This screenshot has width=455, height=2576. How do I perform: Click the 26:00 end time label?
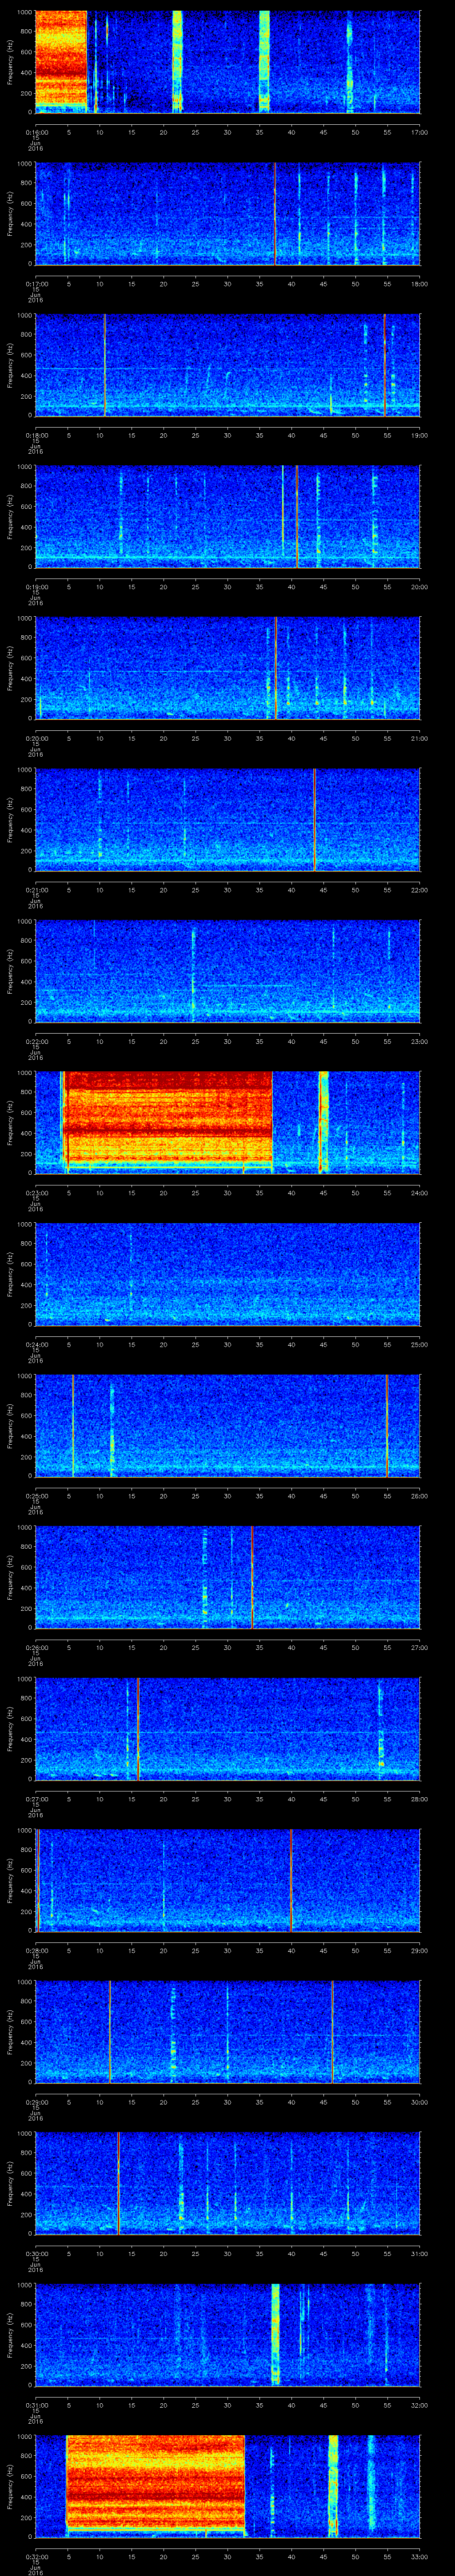click(x=419, y=1496)
